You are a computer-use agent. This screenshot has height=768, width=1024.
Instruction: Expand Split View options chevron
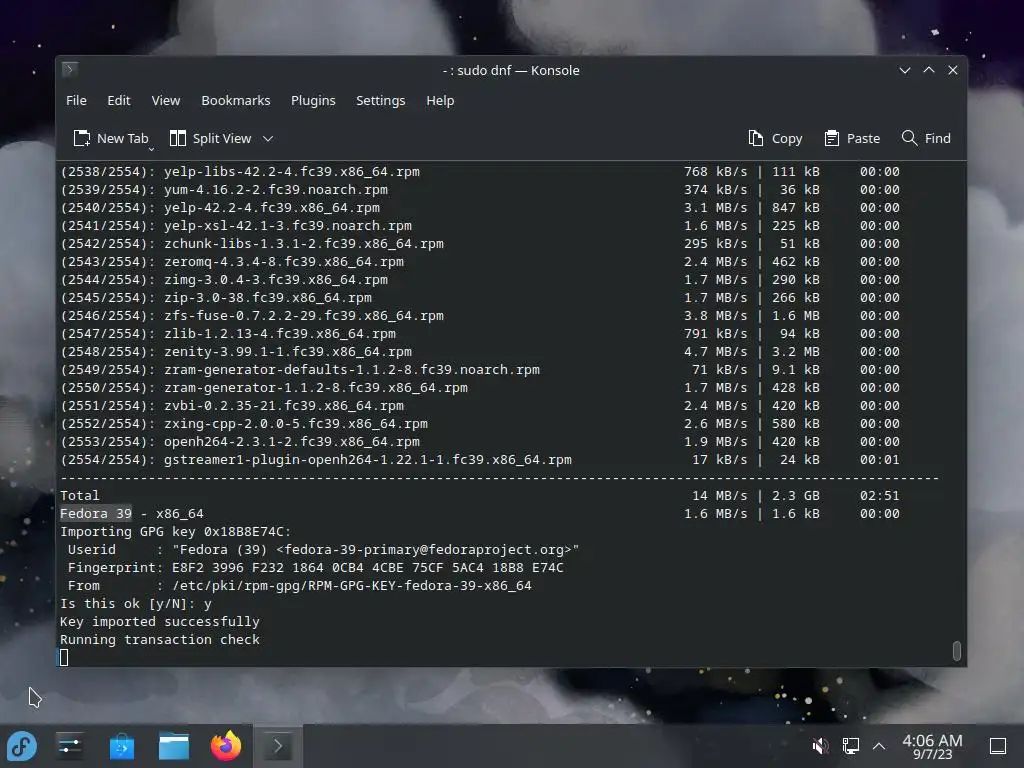[268, 138]
